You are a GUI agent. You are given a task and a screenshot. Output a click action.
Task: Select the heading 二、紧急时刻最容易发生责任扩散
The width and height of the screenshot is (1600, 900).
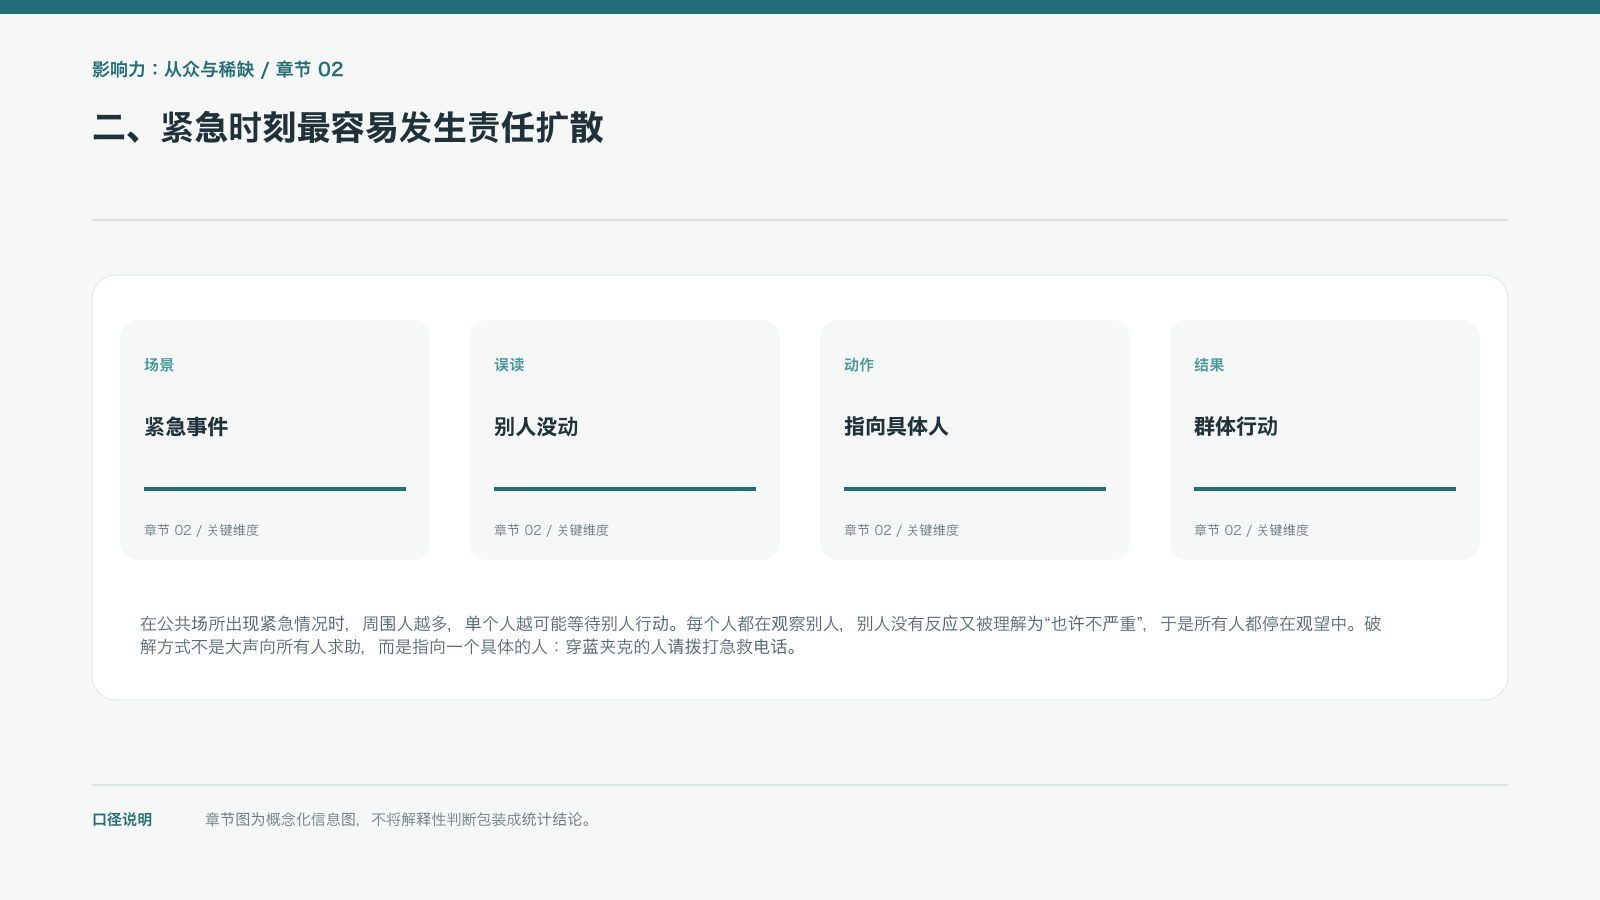point(348,128)
